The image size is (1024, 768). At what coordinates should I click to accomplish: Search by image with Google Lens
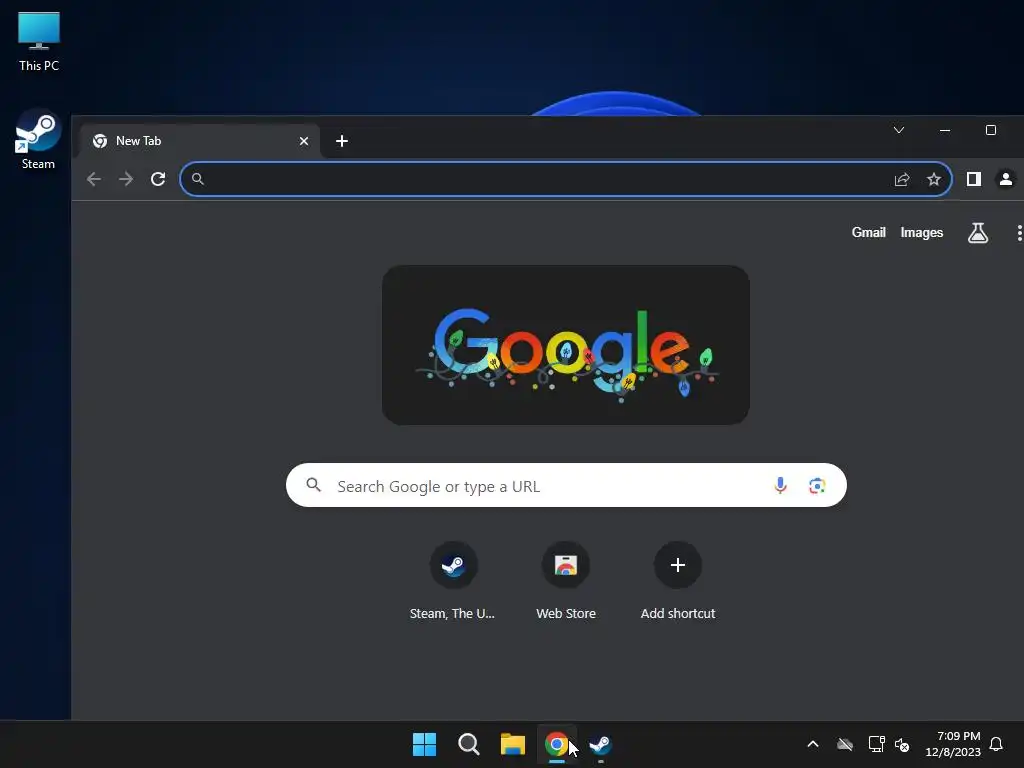tap(817, 485)
